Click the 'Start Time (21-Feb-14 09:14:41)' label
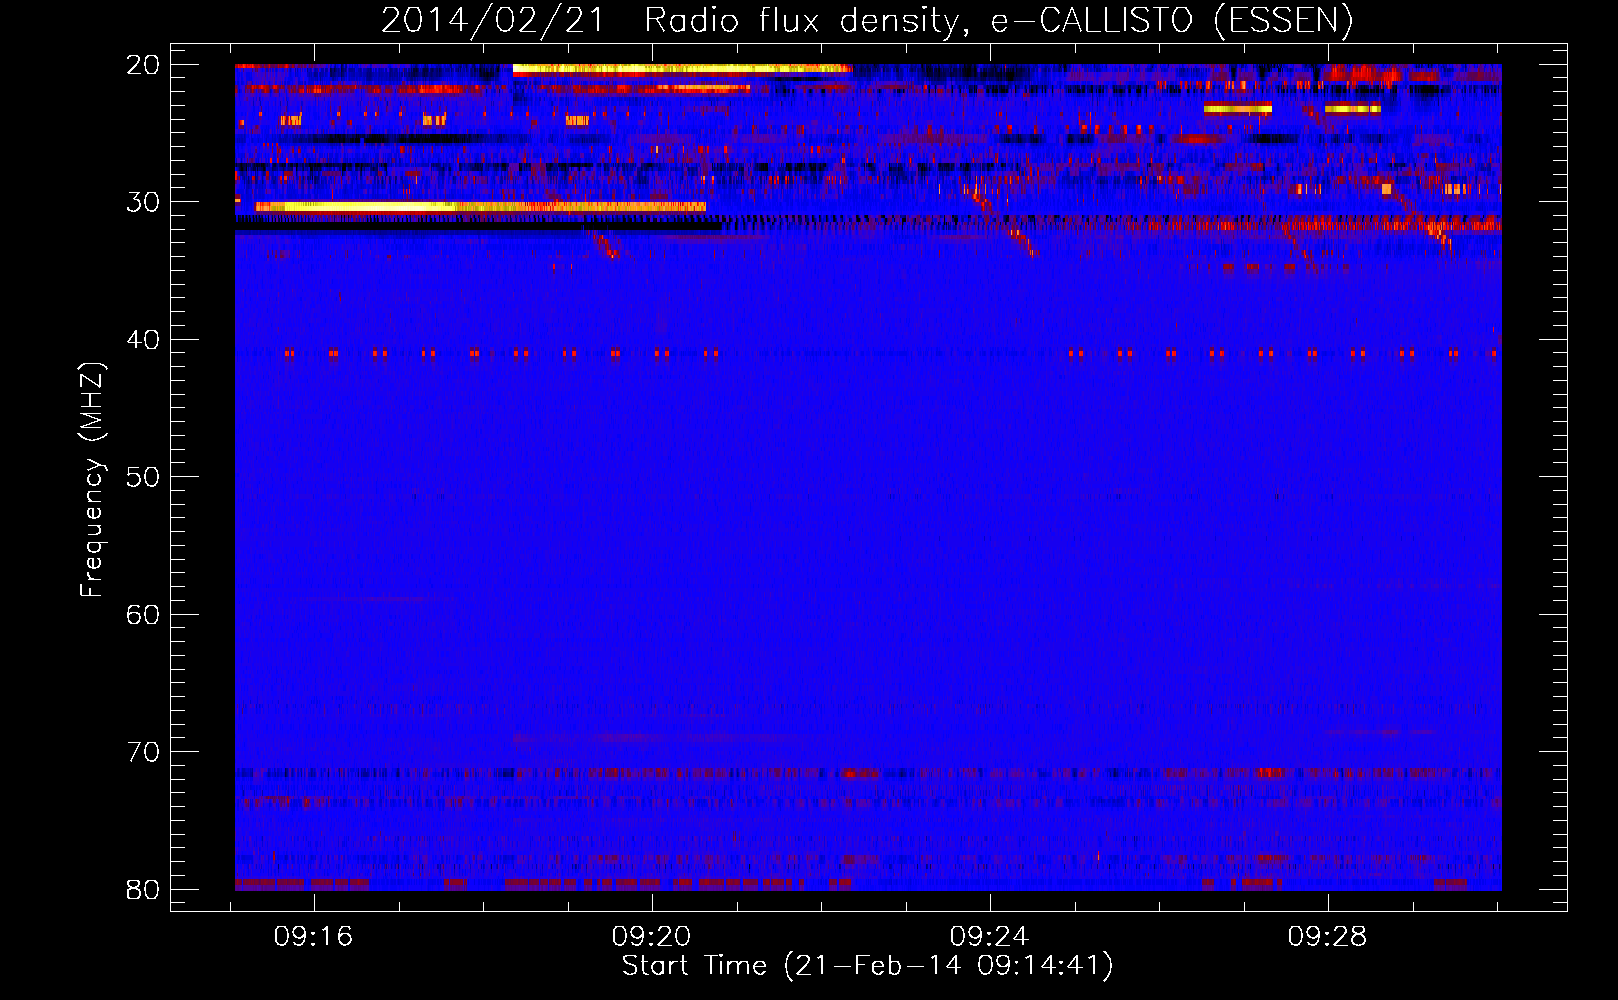 click(x=867, y=966)
